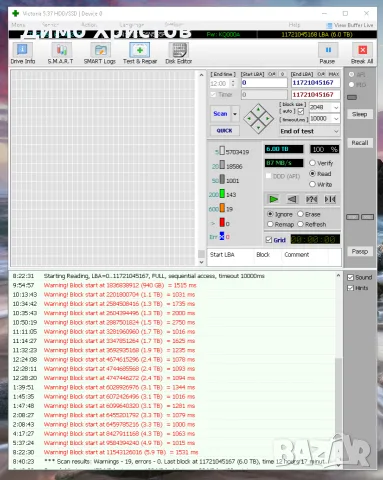Open the Help menu
This screenshot has width=383, height=480.
click(x=294, y=25)
